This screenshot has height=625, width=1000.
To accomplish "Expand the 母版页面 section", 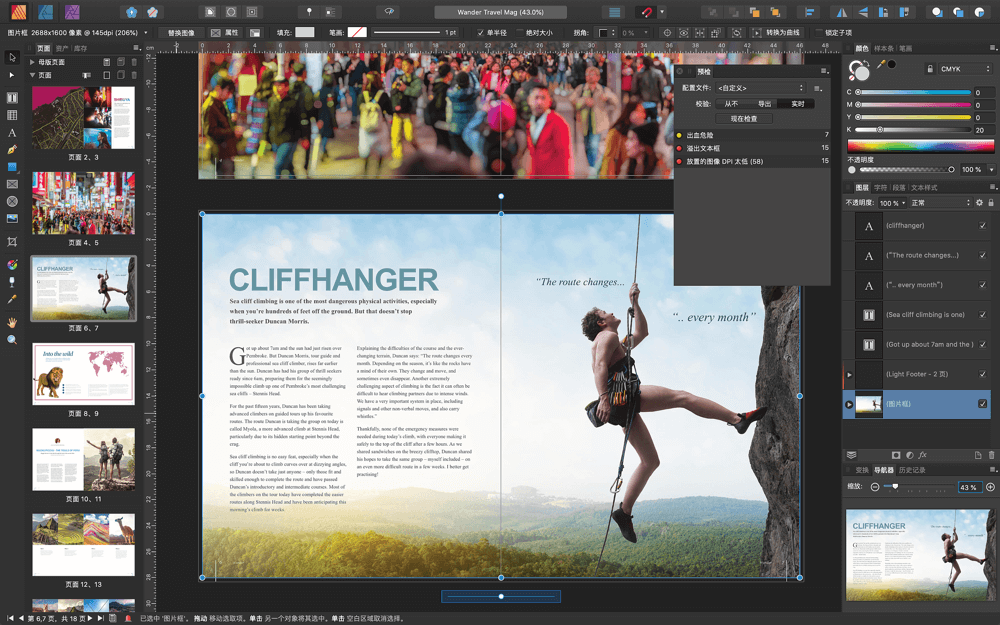I will pyautogui.click(x=32, y=62).
